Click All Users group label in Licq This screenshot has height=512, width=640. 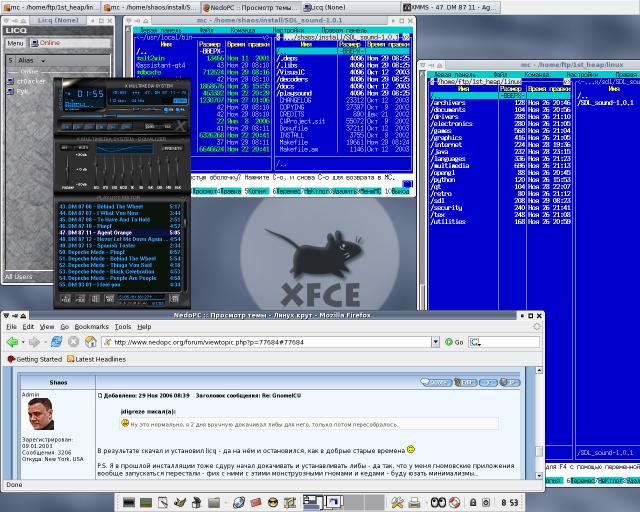[19, 277]
